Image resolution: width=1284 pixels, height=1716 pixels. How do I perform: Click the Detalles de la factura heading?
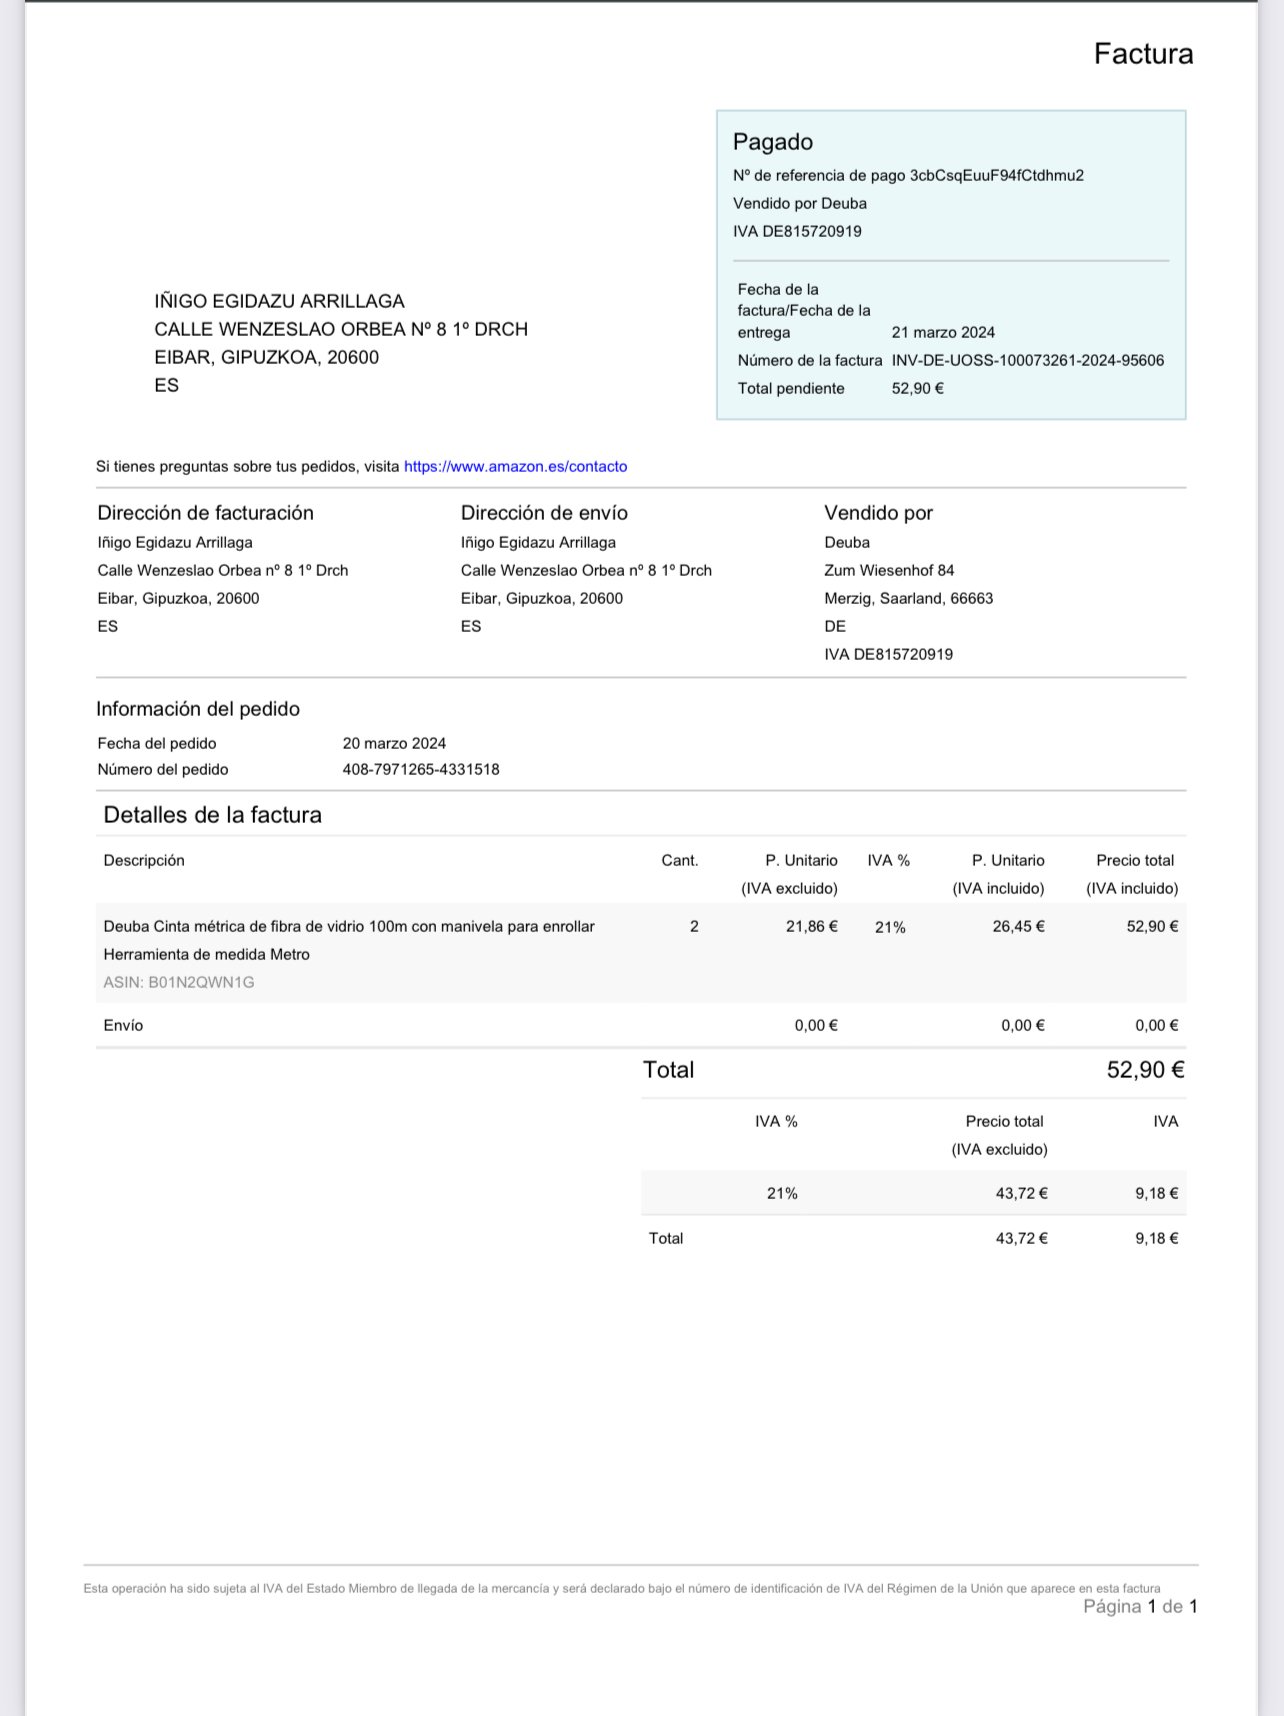pos(212,815)
